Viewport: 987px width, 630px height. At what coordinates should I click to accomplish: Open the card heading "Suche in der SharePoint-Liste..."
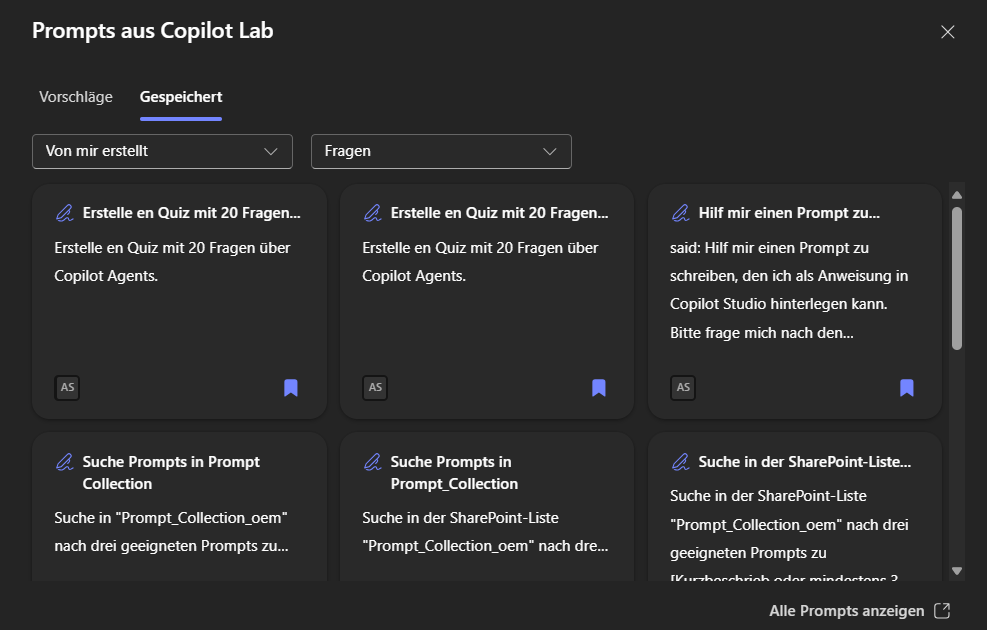[x=804, y=462]
